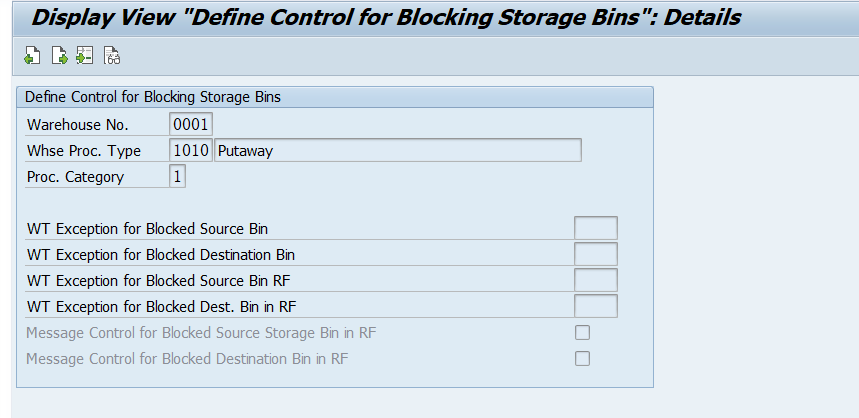859x418 pixels.
Task: Click the Proc. Category label
Action: tap(76, 177)
